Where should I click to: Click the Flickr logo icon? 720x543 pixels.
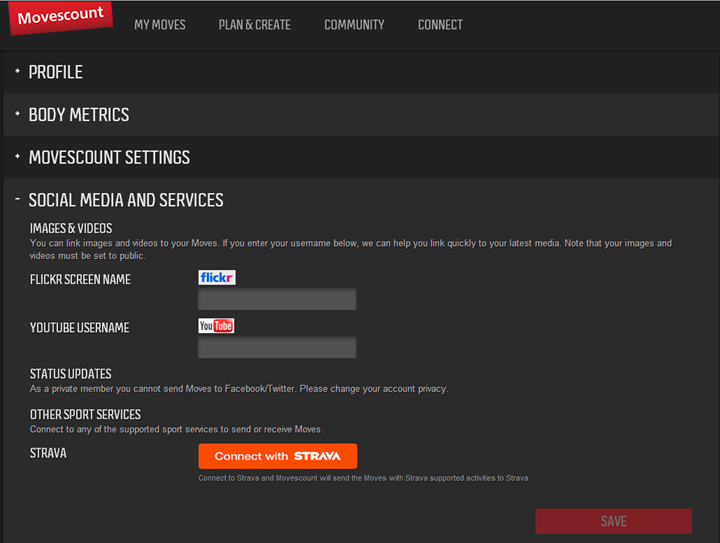click(217, 277)
